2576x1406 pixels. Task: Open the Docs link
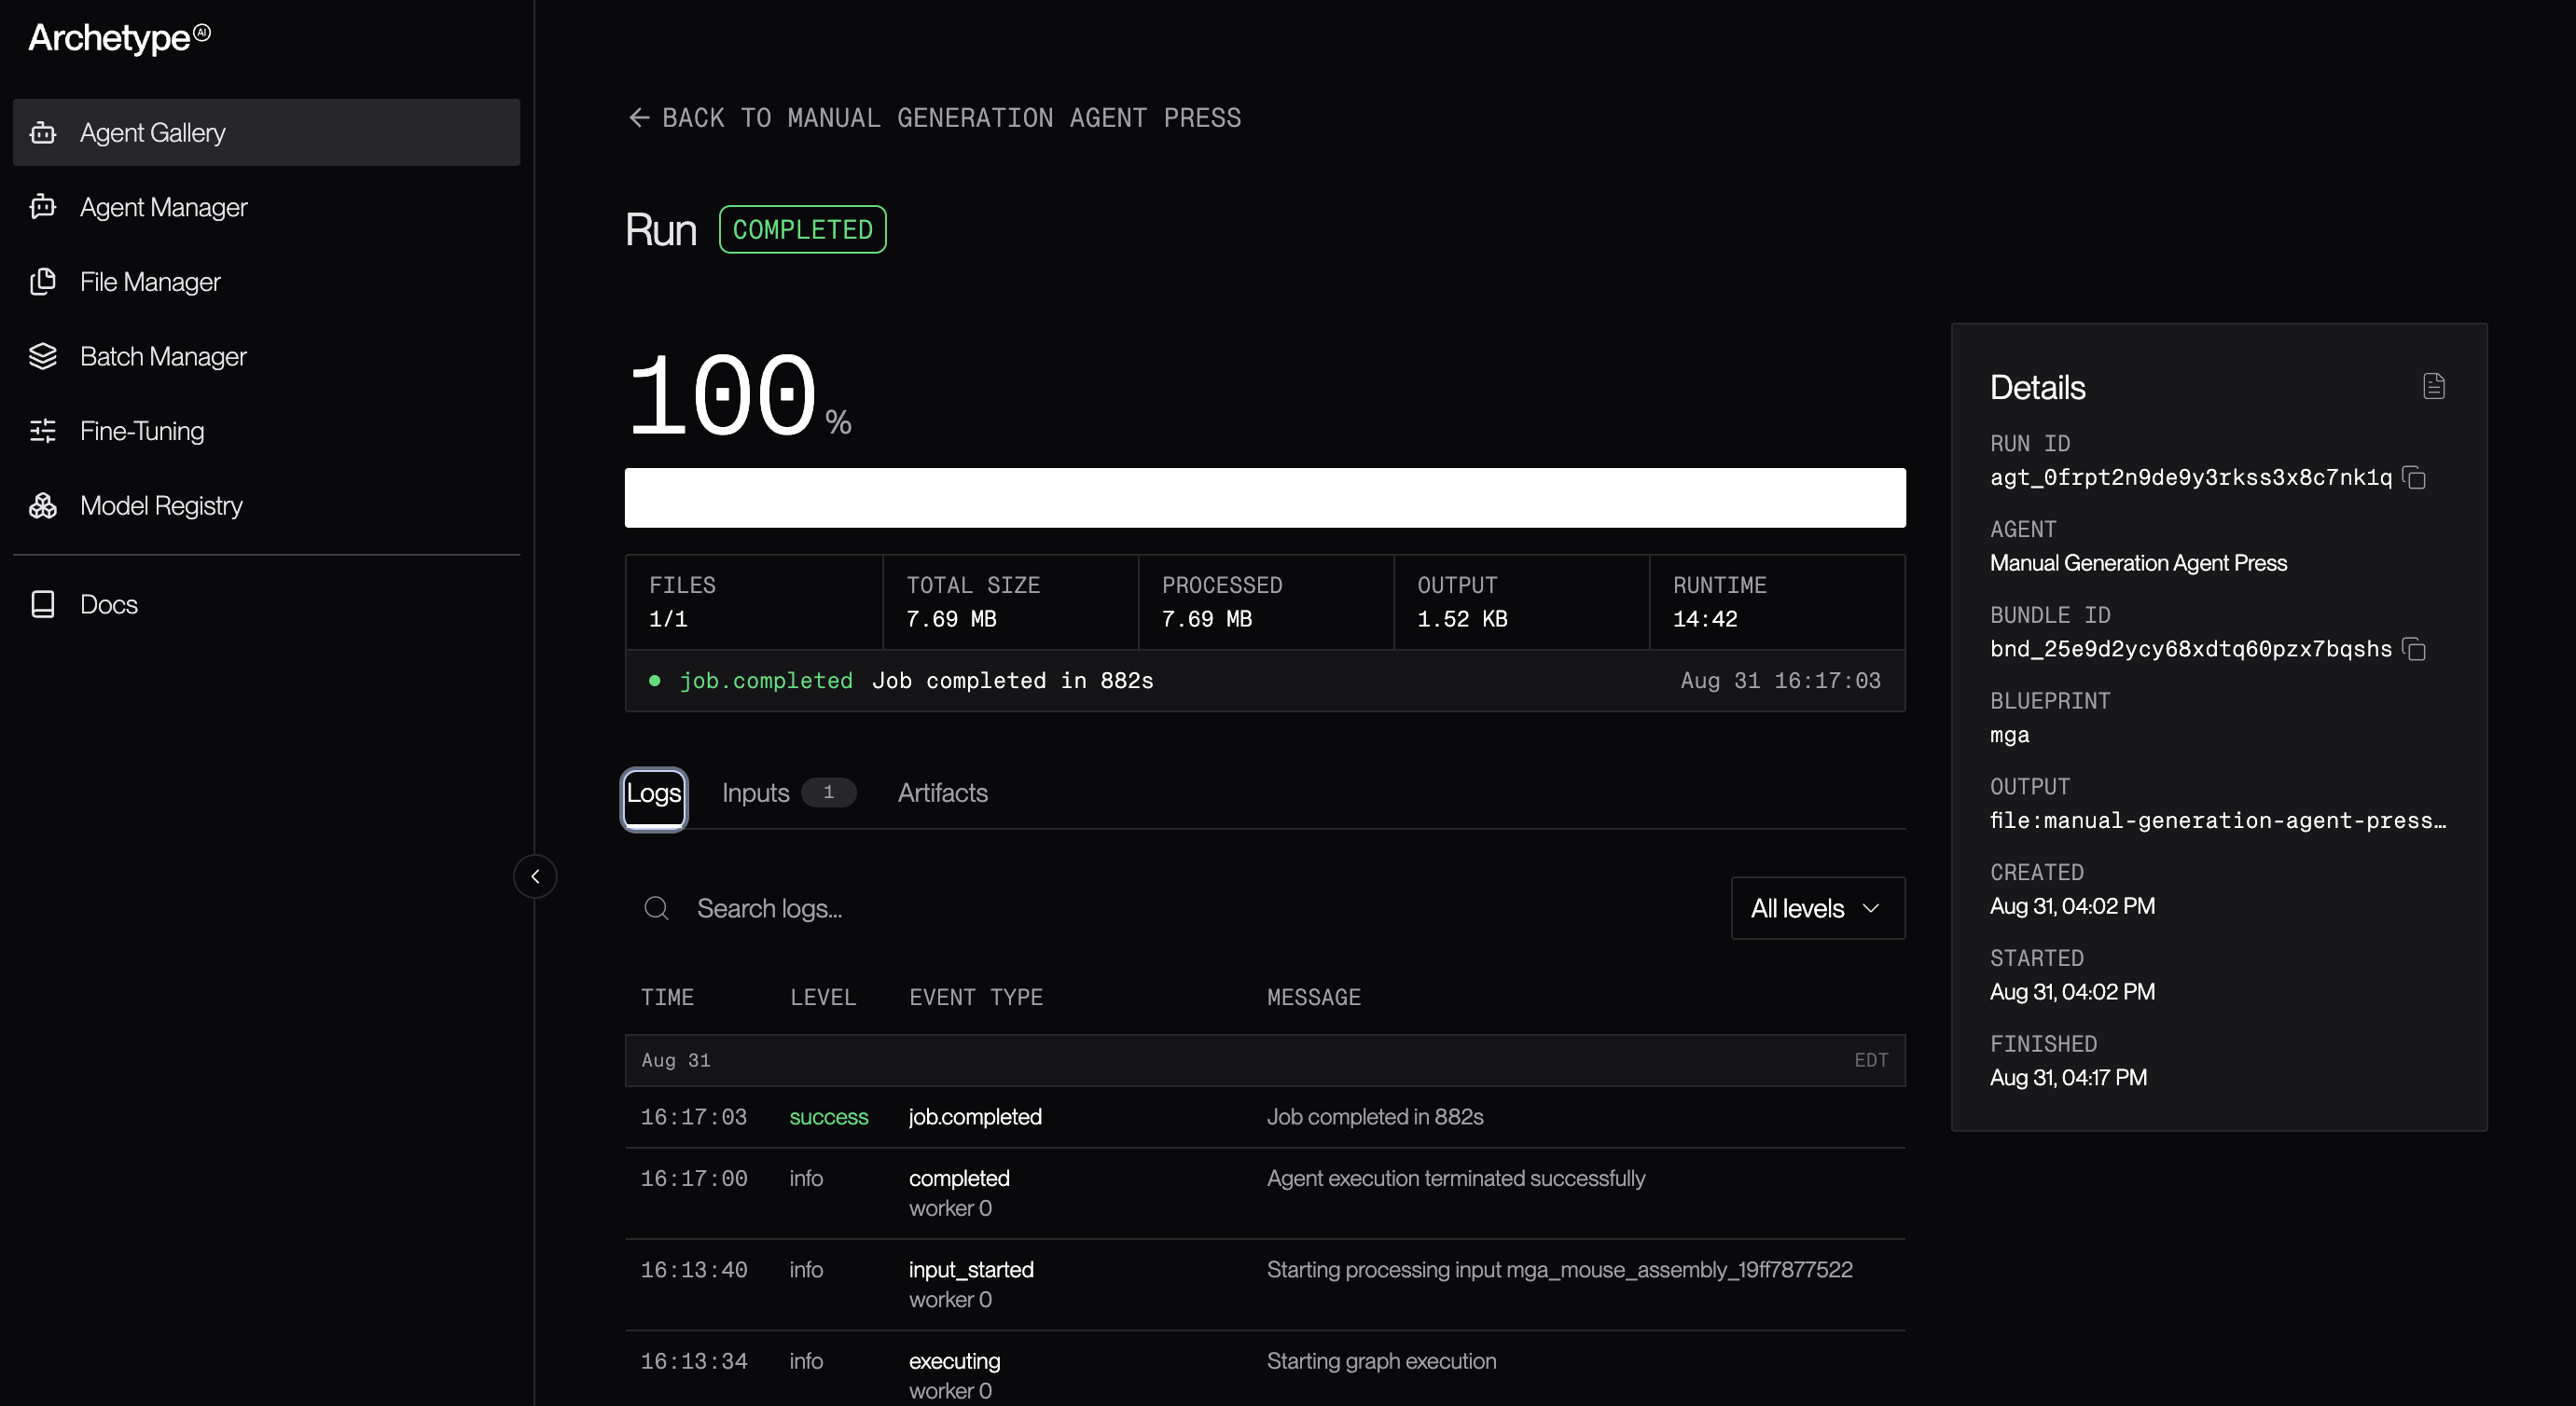[x=266, y=604]
